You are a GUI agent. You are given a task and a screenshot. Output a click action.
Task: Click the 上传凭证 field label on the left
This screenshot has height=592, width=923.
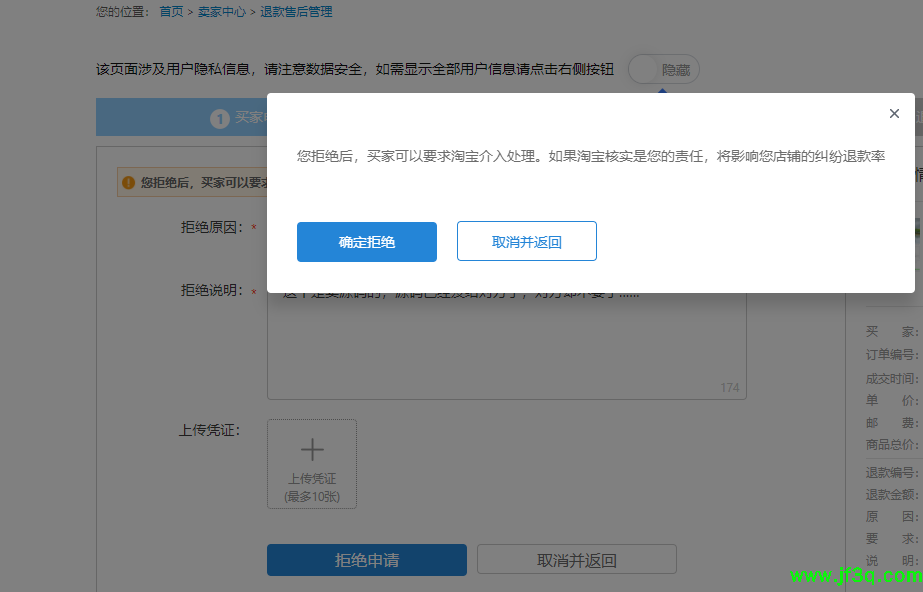(209, 431)
